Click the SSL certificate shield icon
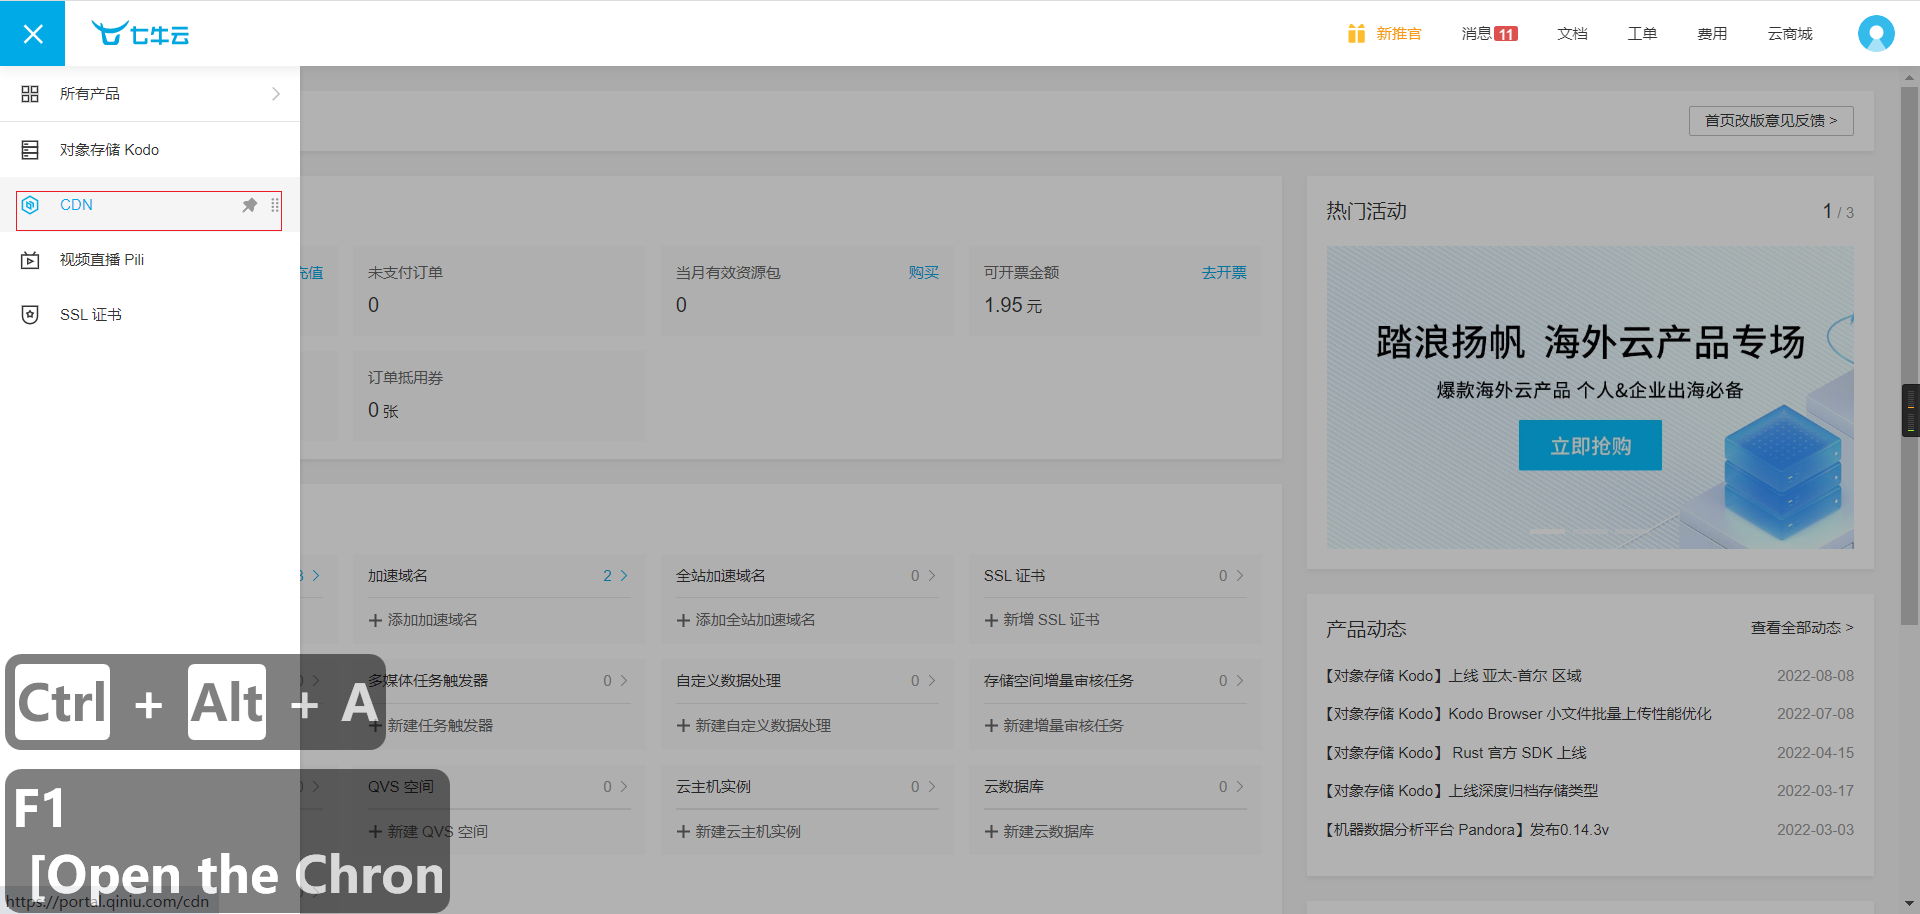Screen dimensions: 1920x914 (x=30, y=315)
